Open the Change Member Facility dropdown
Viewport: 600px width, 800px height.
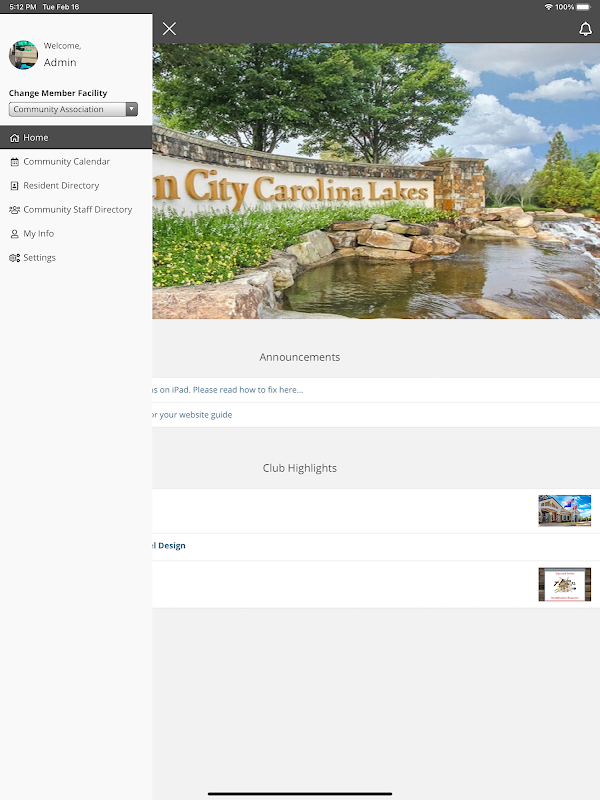[x=73, y=109]
